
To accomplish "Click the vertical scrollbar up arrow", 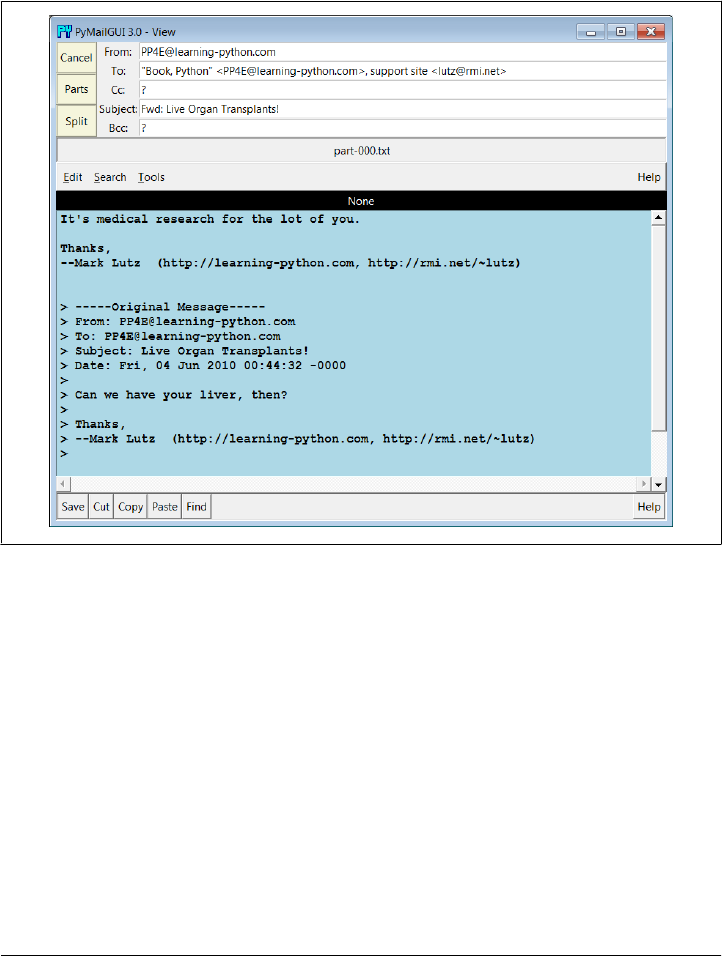I will click(659, 218).
